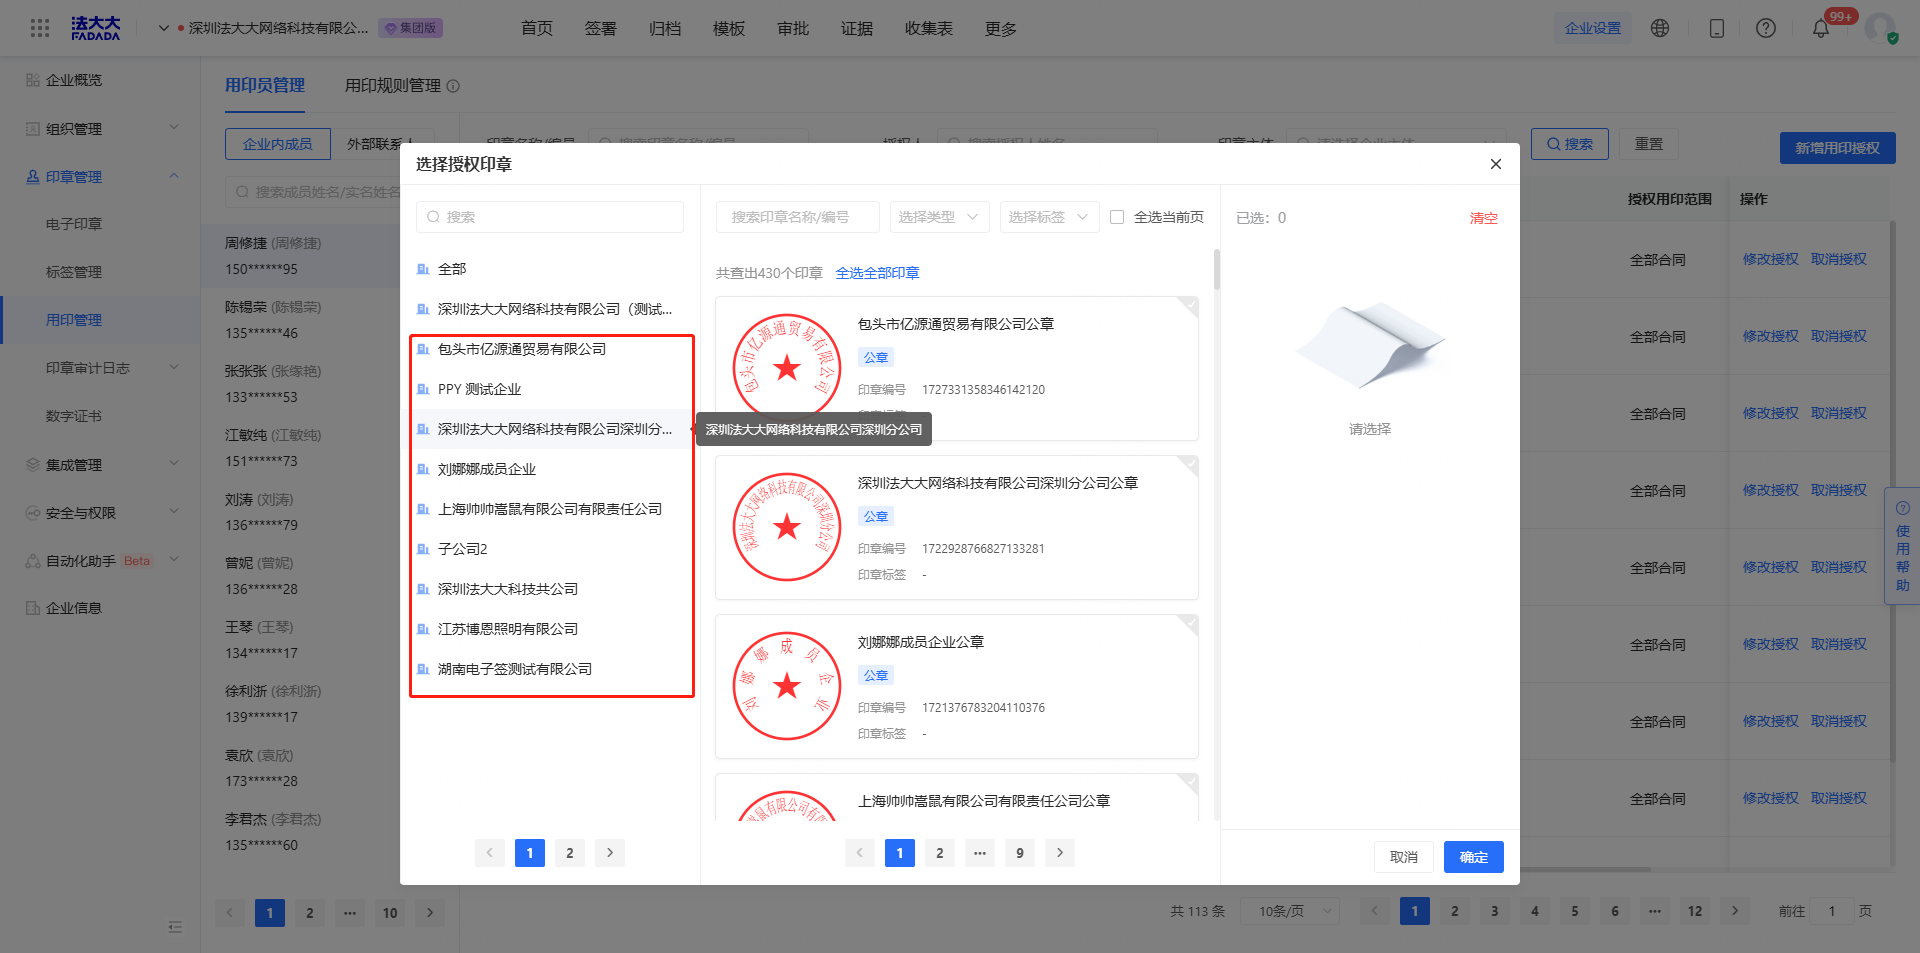Click the 确定 button
The height and width of the screenshot is (953, 1920).
click(1474, 857)
